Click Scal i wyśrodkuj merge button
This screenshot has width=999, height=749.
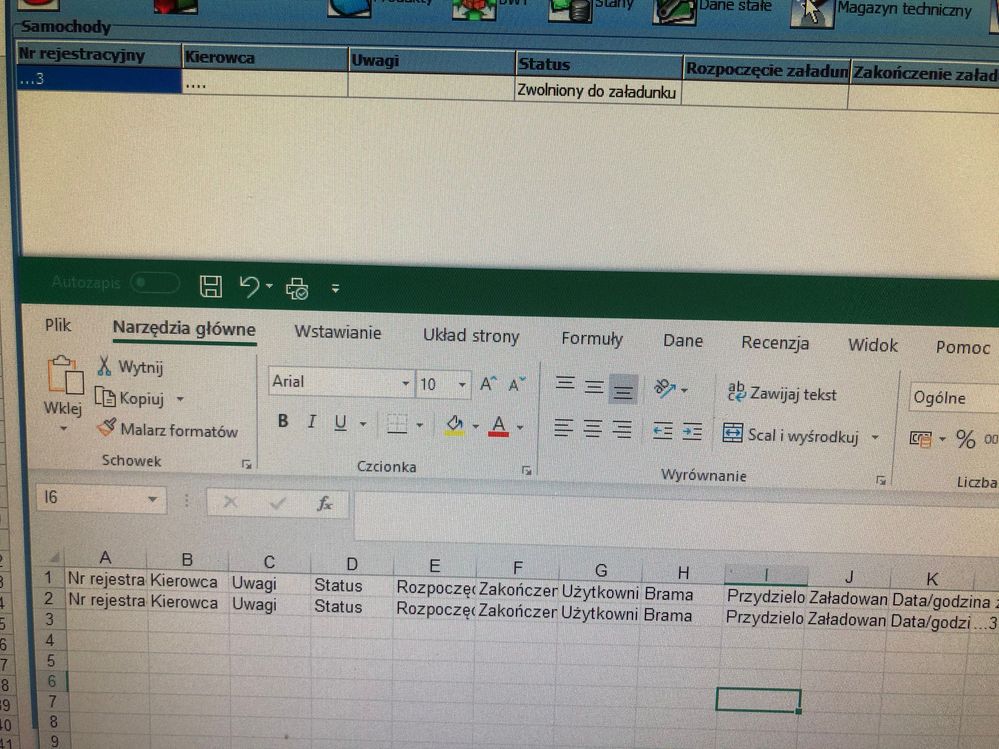point(791,435)
